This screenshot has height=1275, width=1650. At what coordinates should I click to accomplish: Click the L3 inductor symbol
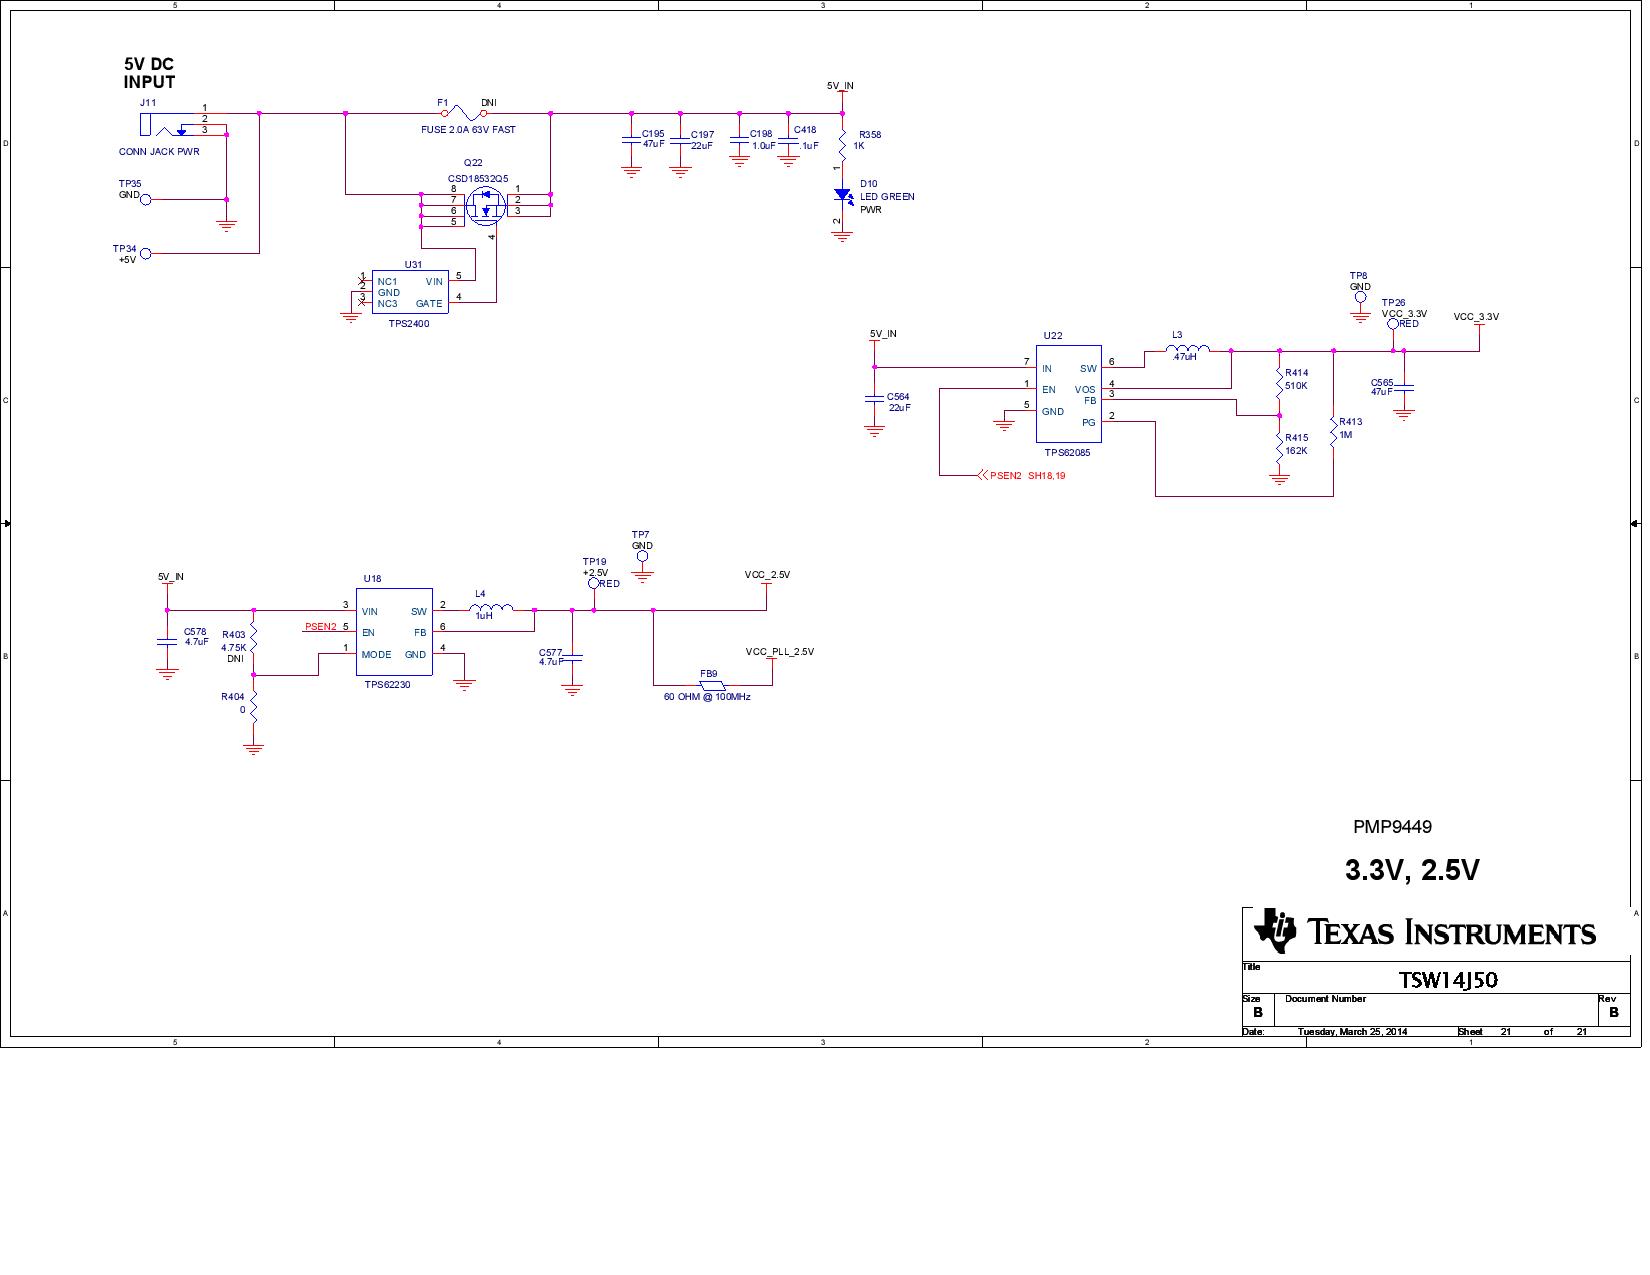(x=1187, y=349)
